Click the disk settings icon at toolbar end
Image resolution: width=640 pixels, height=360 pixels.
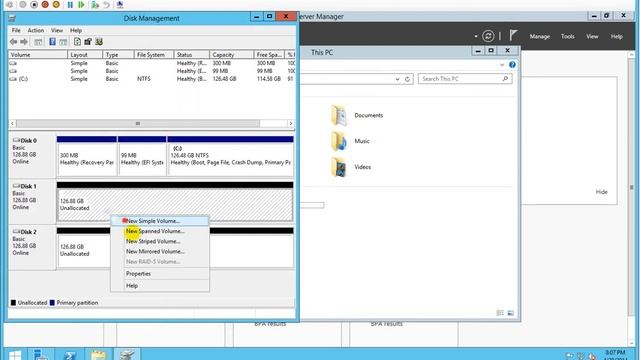pyautogui.click(x=99, y=42)
